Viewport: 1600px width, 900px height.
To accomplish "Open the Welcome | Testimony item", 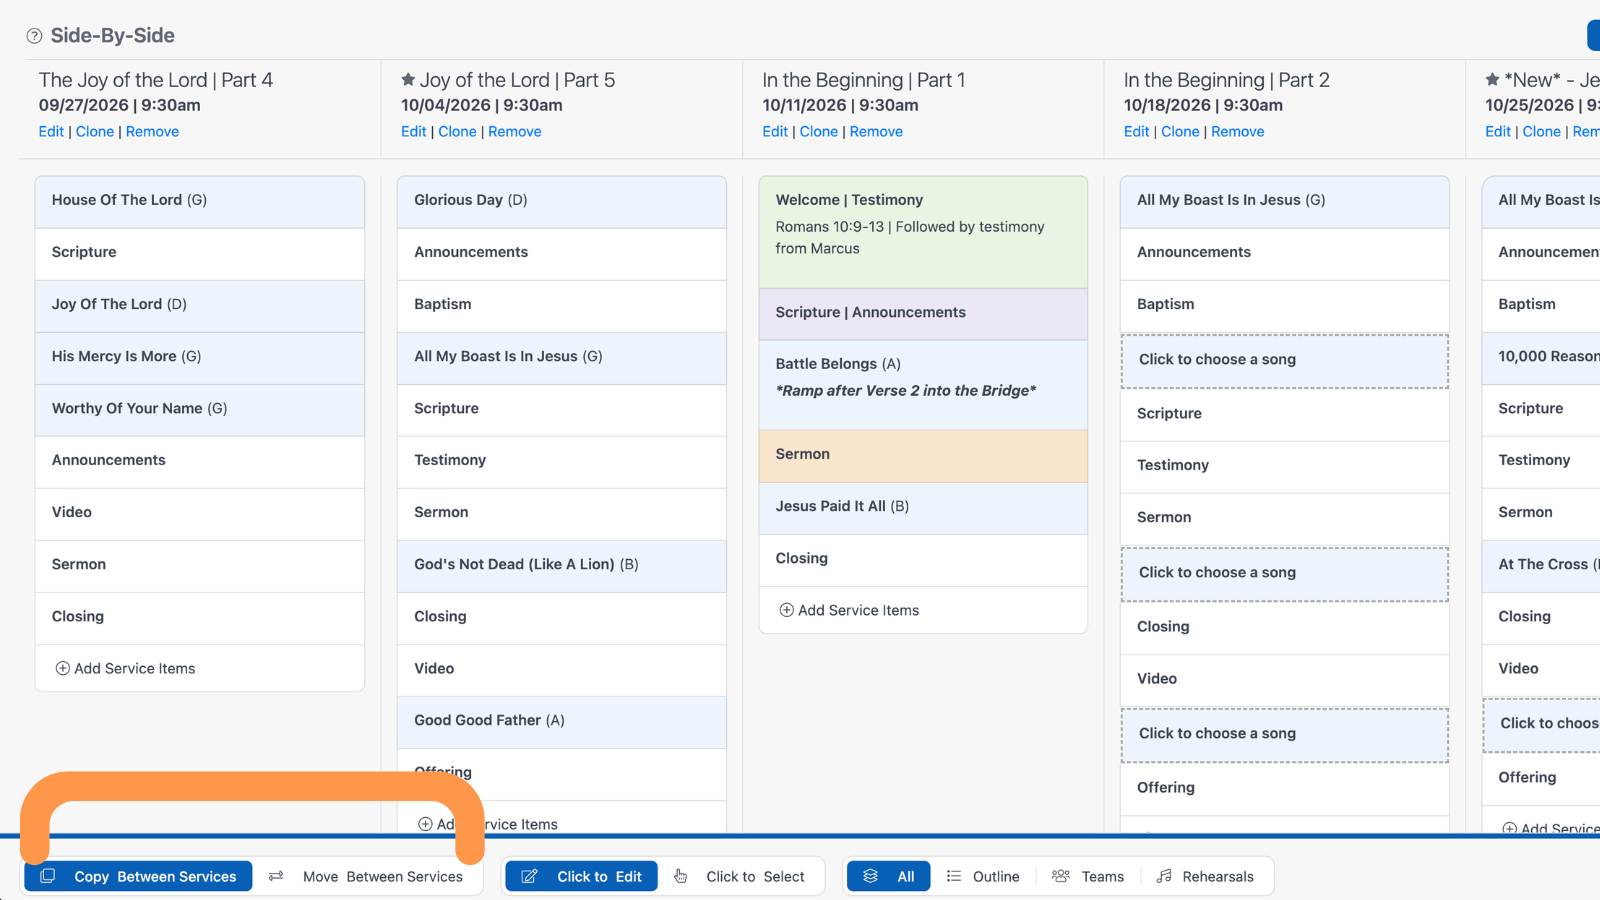I will coord(923,232).
